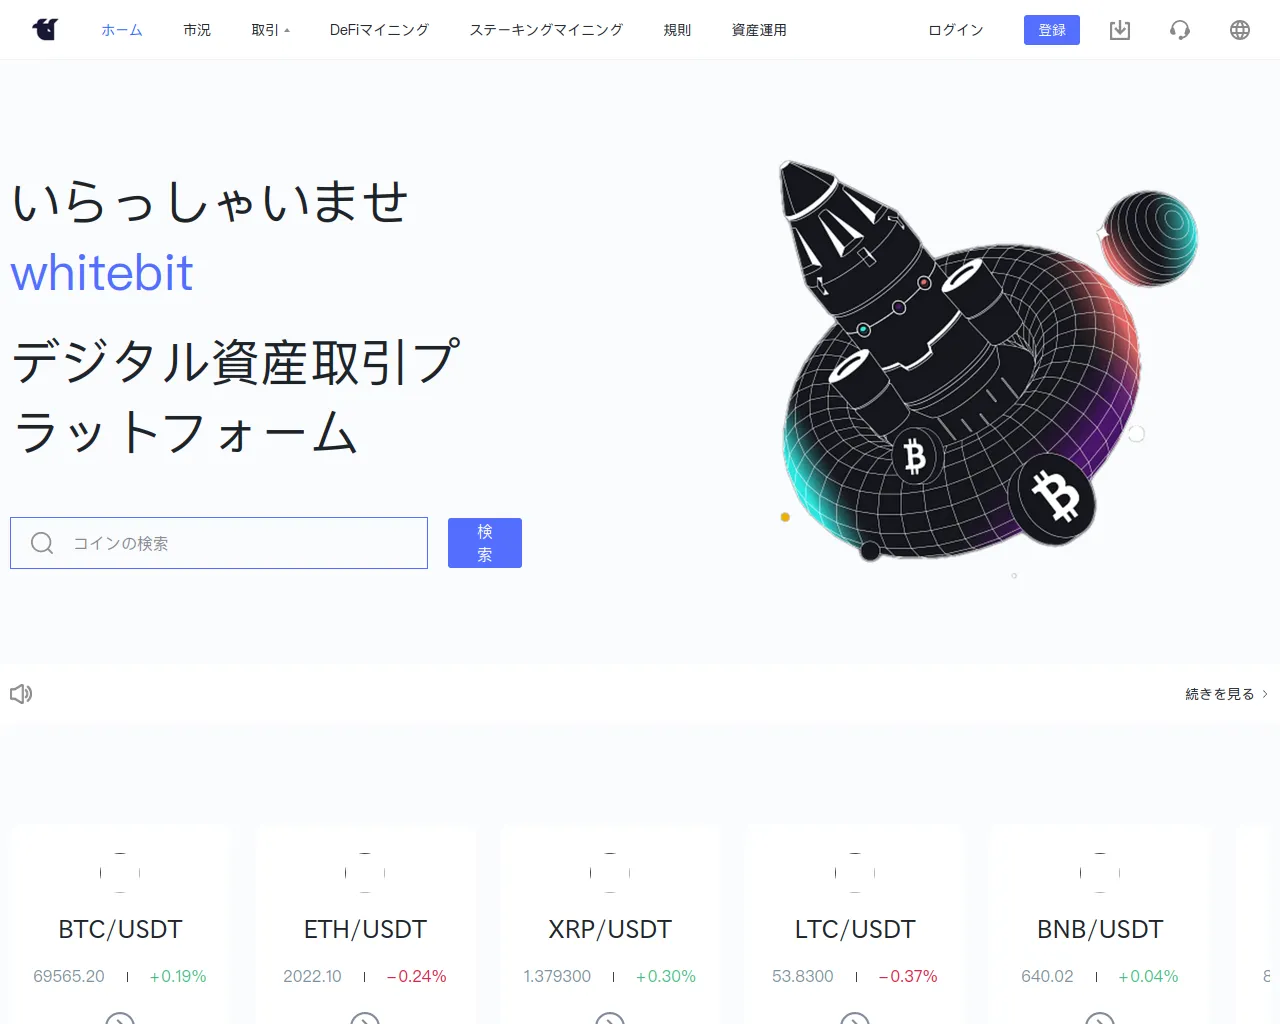Screen dimensions: 1280x1024
Task: Go to ステーキングマイニング page
Action: click(546, 30)
